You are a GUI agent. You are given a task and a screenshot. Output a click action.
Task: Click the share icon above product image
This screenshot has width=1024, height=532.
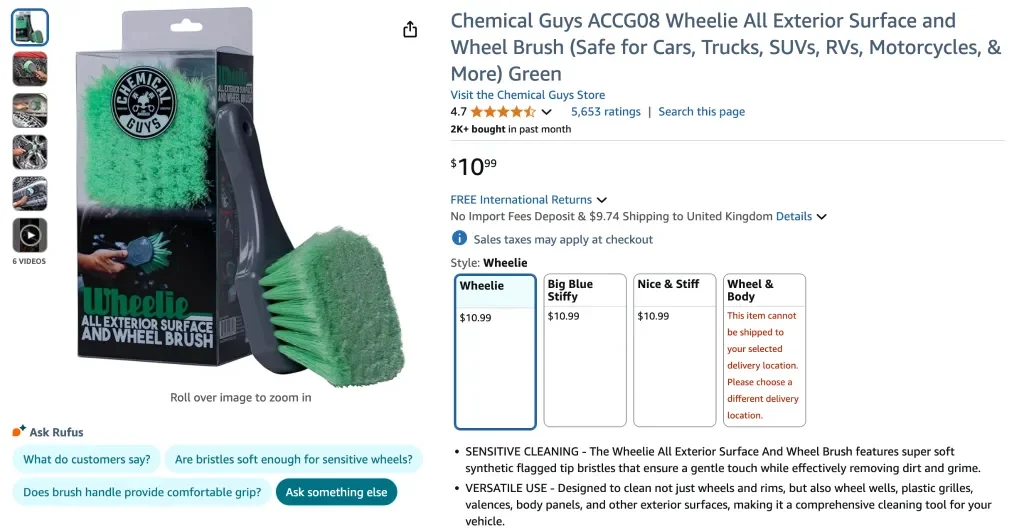(x=410, y=30)
